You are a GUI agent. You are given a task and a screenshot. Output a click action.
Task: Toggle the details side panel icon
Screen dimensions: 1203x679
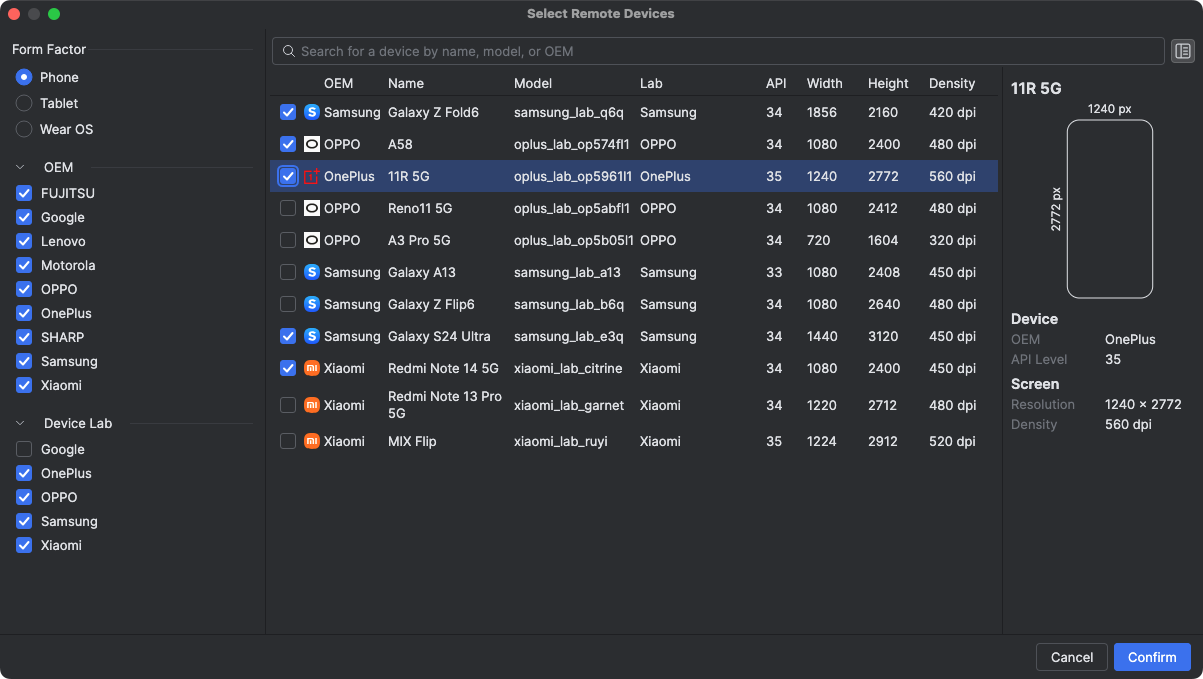[x=1183, y=51]
